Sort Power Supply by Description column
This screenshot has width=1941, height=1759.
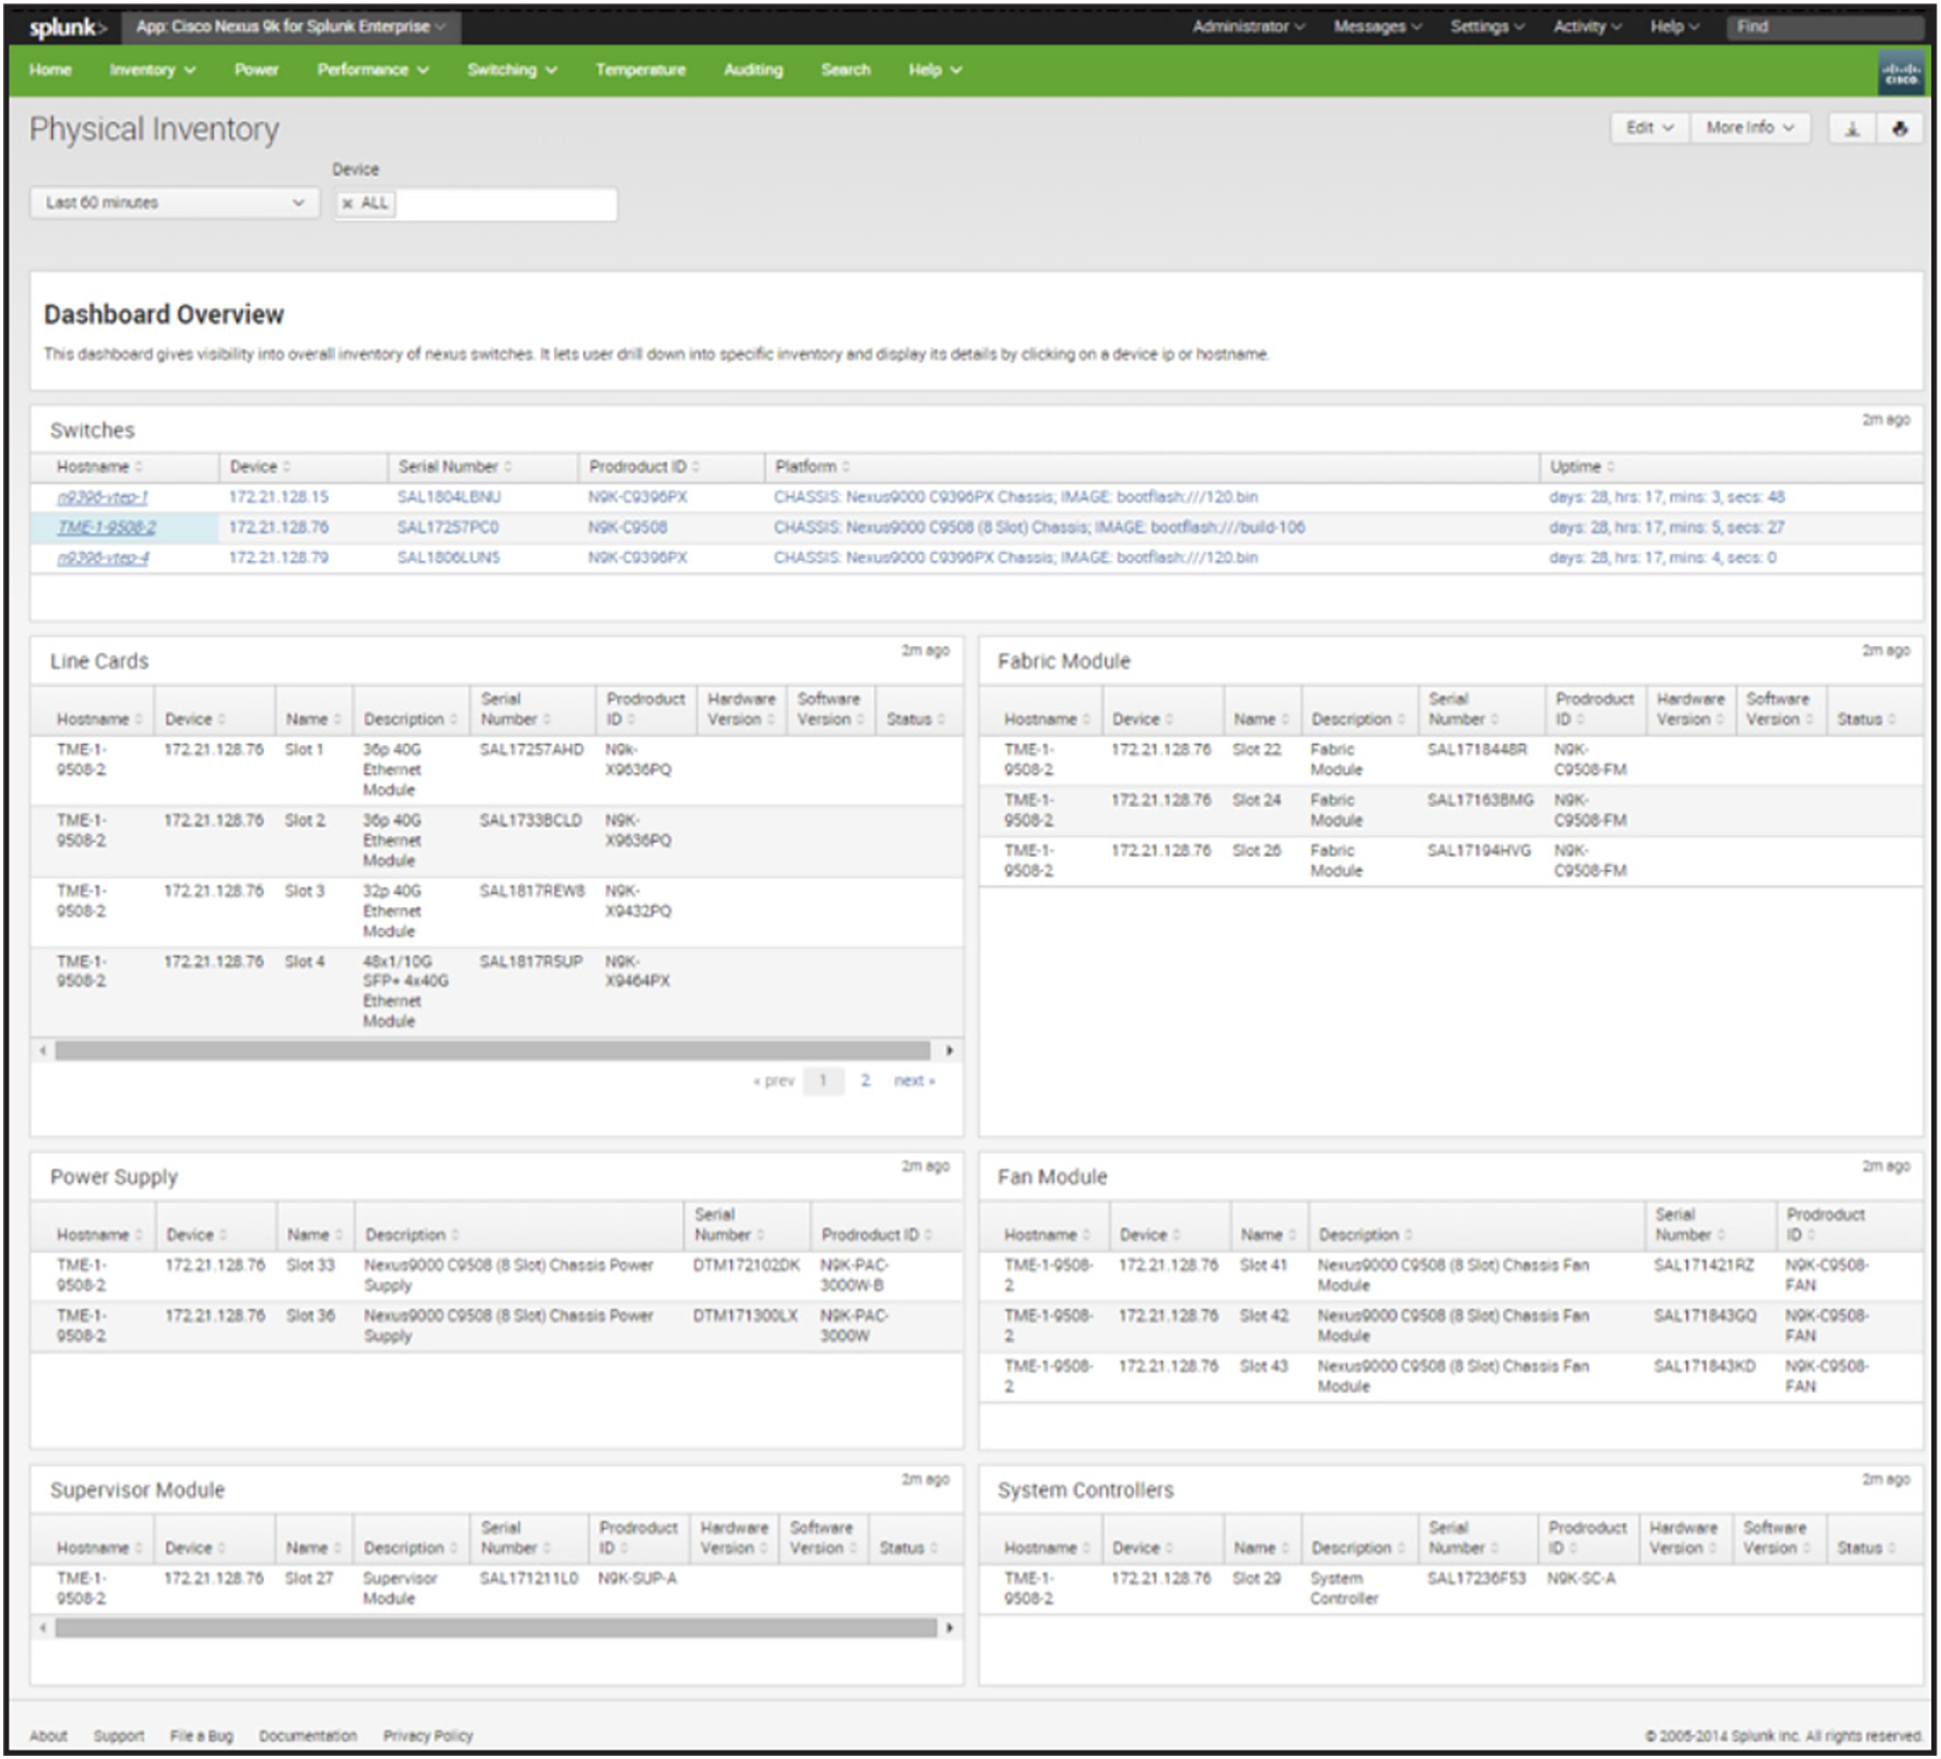point(411,1235)
